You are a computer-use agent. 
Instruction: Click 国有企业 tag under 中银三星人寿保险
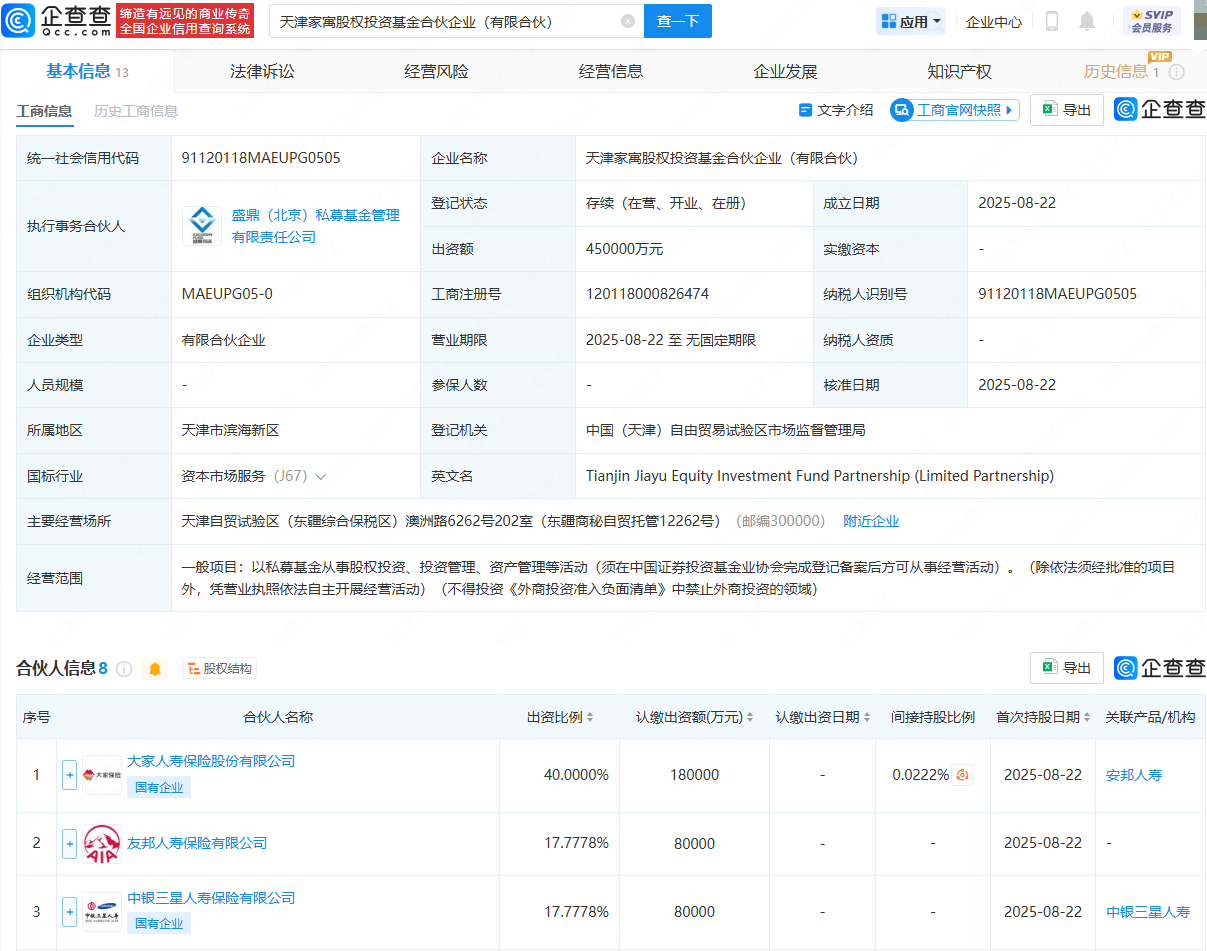(159, 924)
